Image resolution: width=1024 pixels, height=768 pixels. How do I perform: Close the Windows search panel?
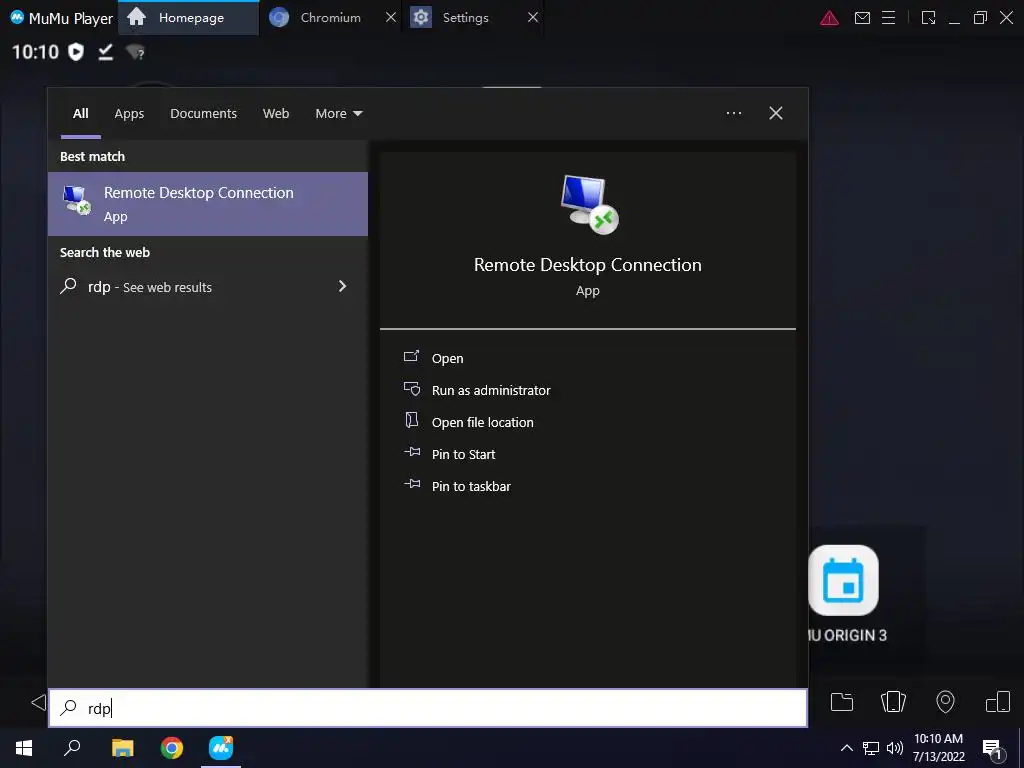click(x=776, y=113)
